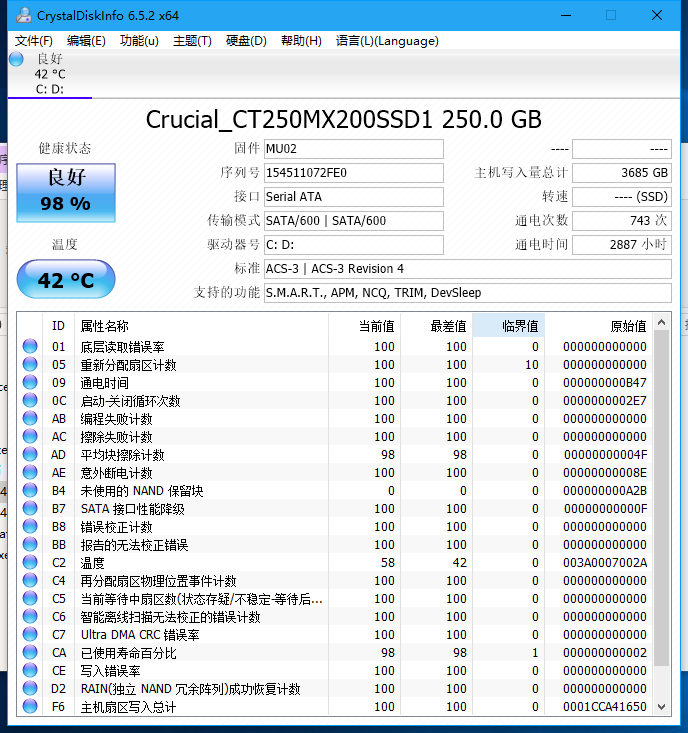Click the 主机写入量总计 field 3685 GB
The height and width of the screenshot is (733, 688).
coord(622,173)
